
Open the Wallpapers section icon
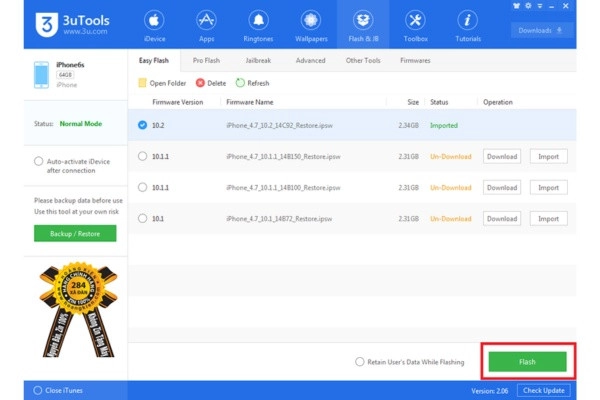pos(310,21)
